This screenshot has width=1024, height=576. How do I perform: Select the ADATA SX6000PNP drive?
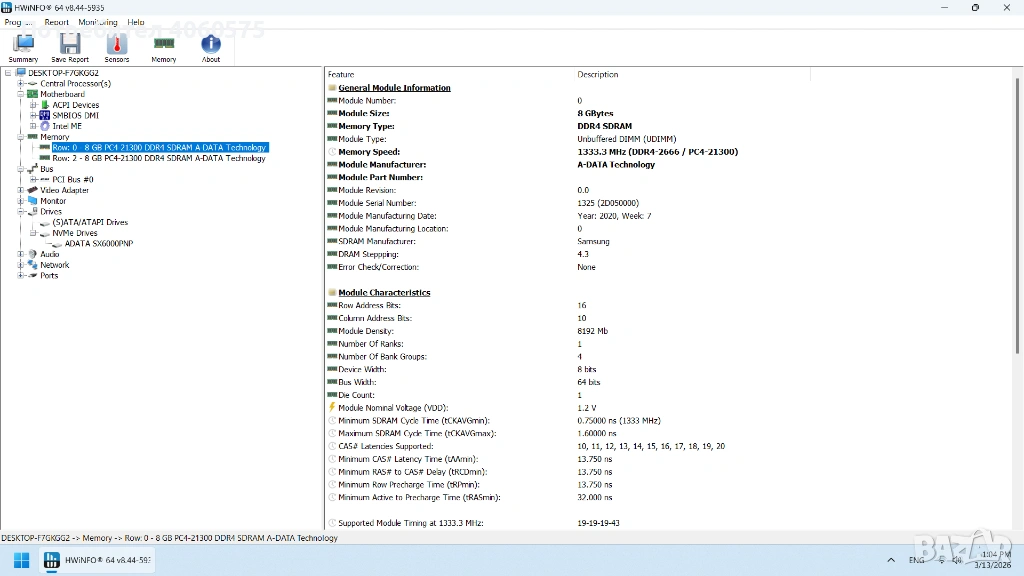pyautogui.click(x=98, y=243)
